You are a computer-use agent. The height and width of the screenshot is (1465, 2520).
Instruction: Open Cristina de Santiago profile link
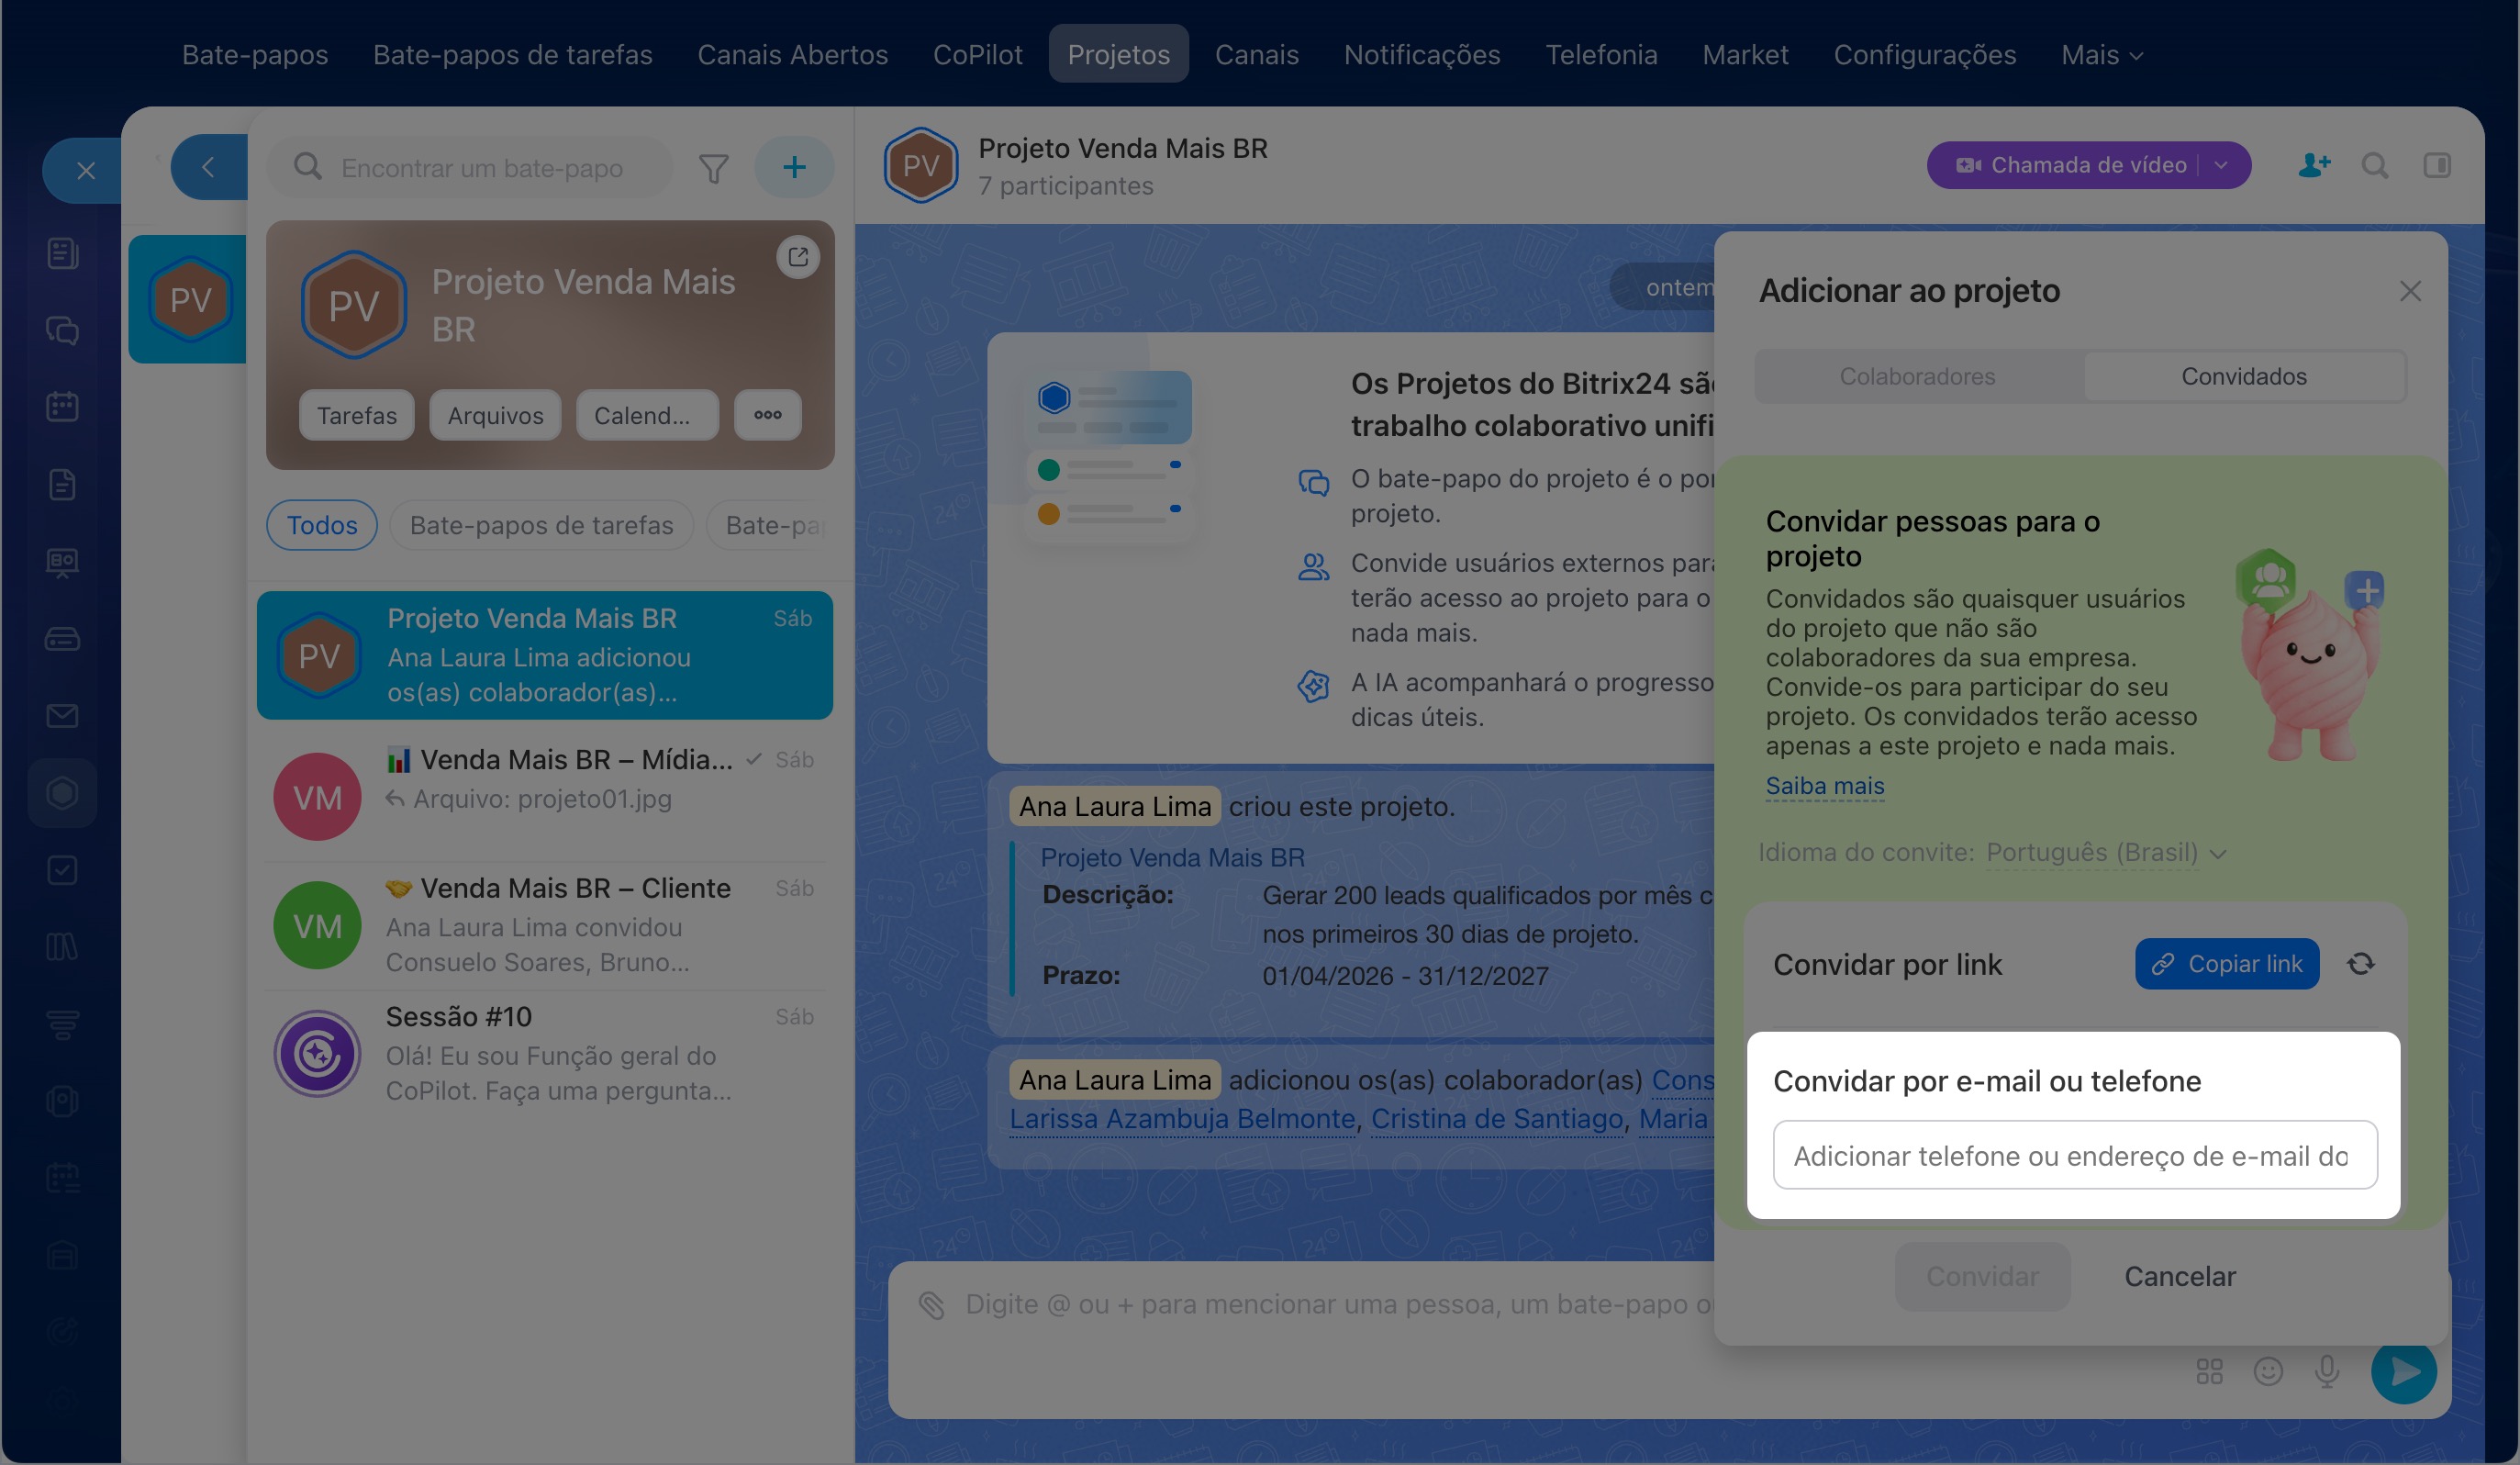tap(1497, 1119)
